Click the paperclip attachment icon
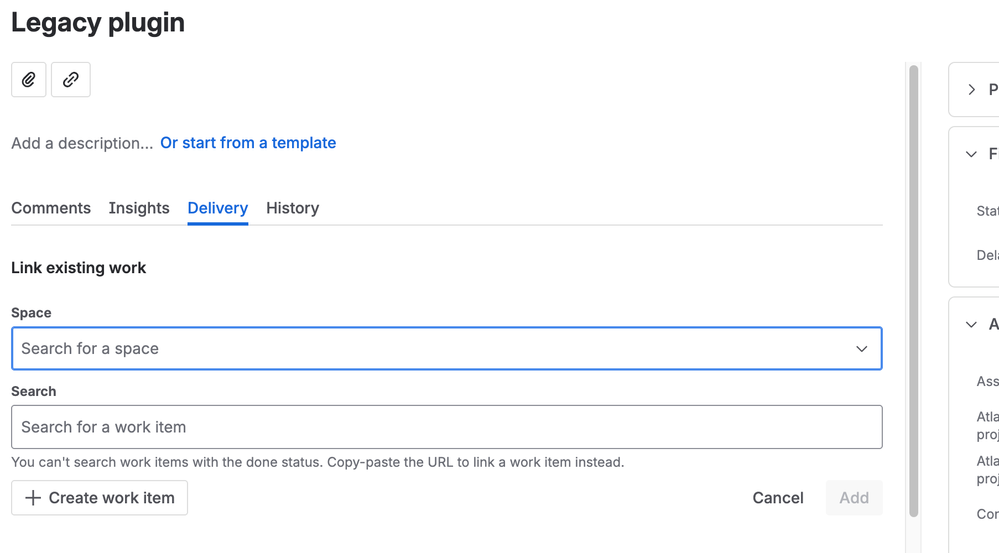This screenshot has height=553, width=999. coord(29,80)
